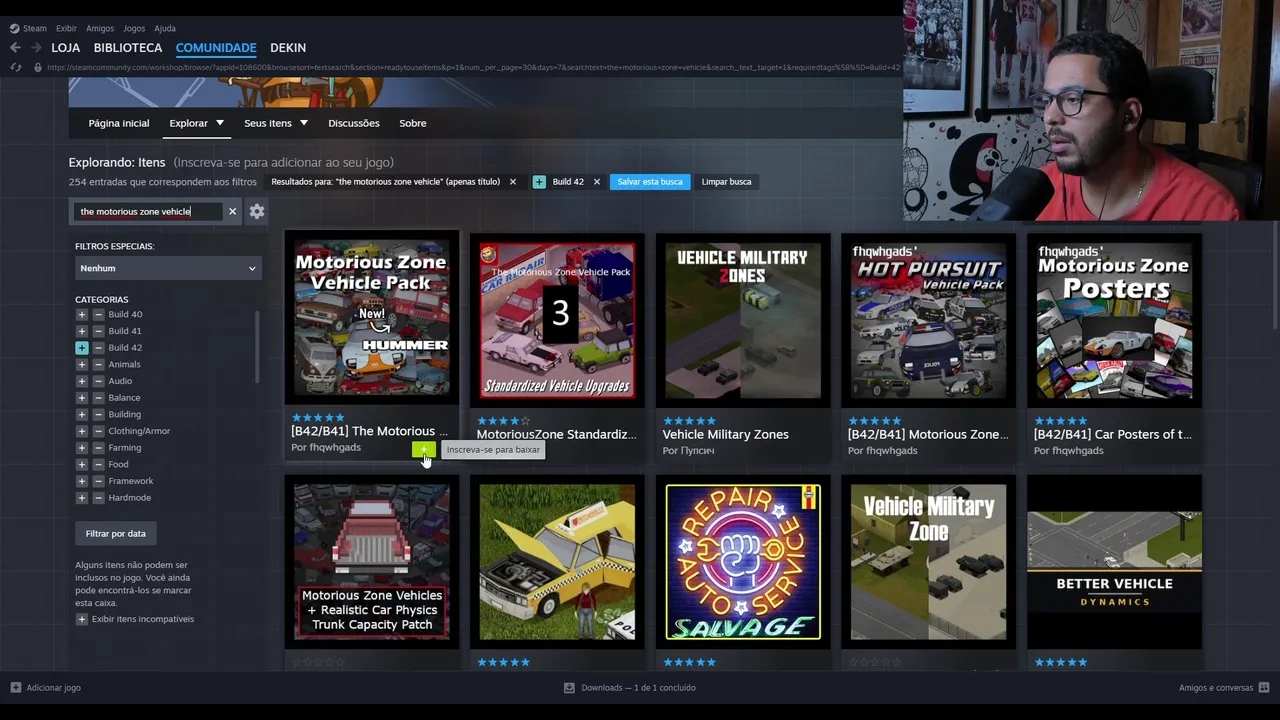The width and height of the screenshot is (1280, 720).
Task: Focus the workshop search text field
Action: [x=149, y=211]
